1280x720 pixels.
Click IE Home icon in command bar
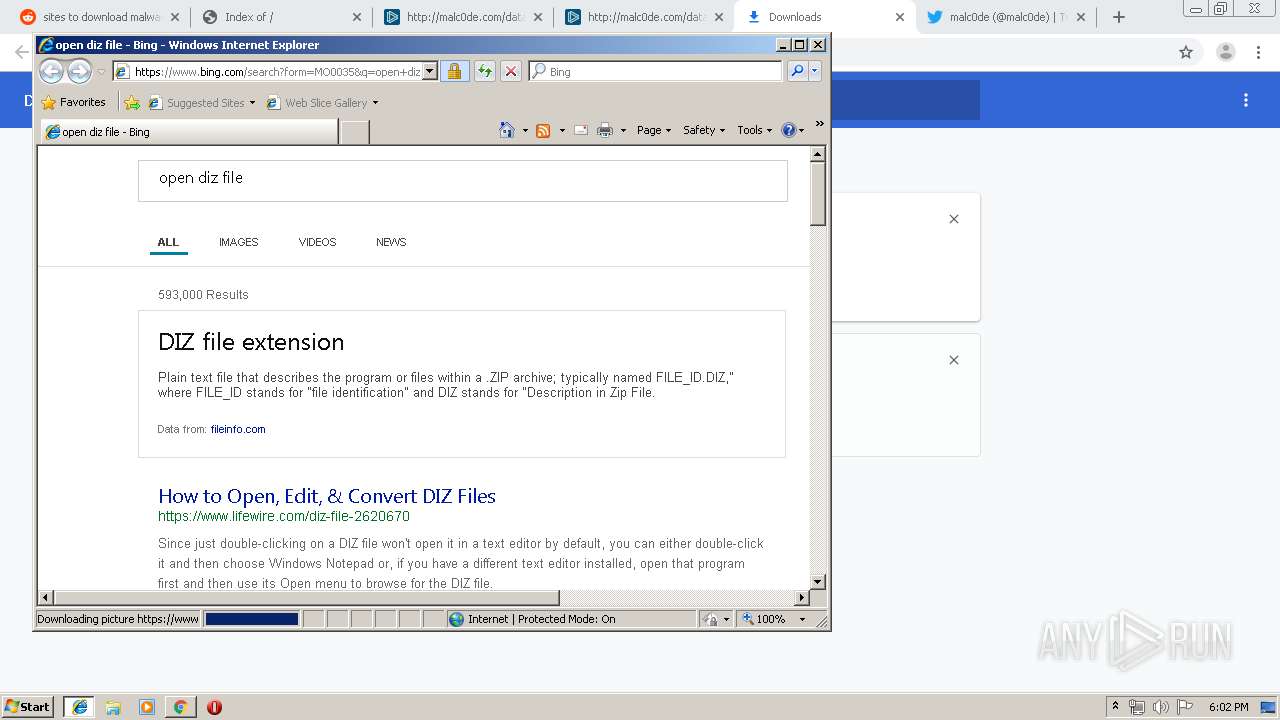507,130
